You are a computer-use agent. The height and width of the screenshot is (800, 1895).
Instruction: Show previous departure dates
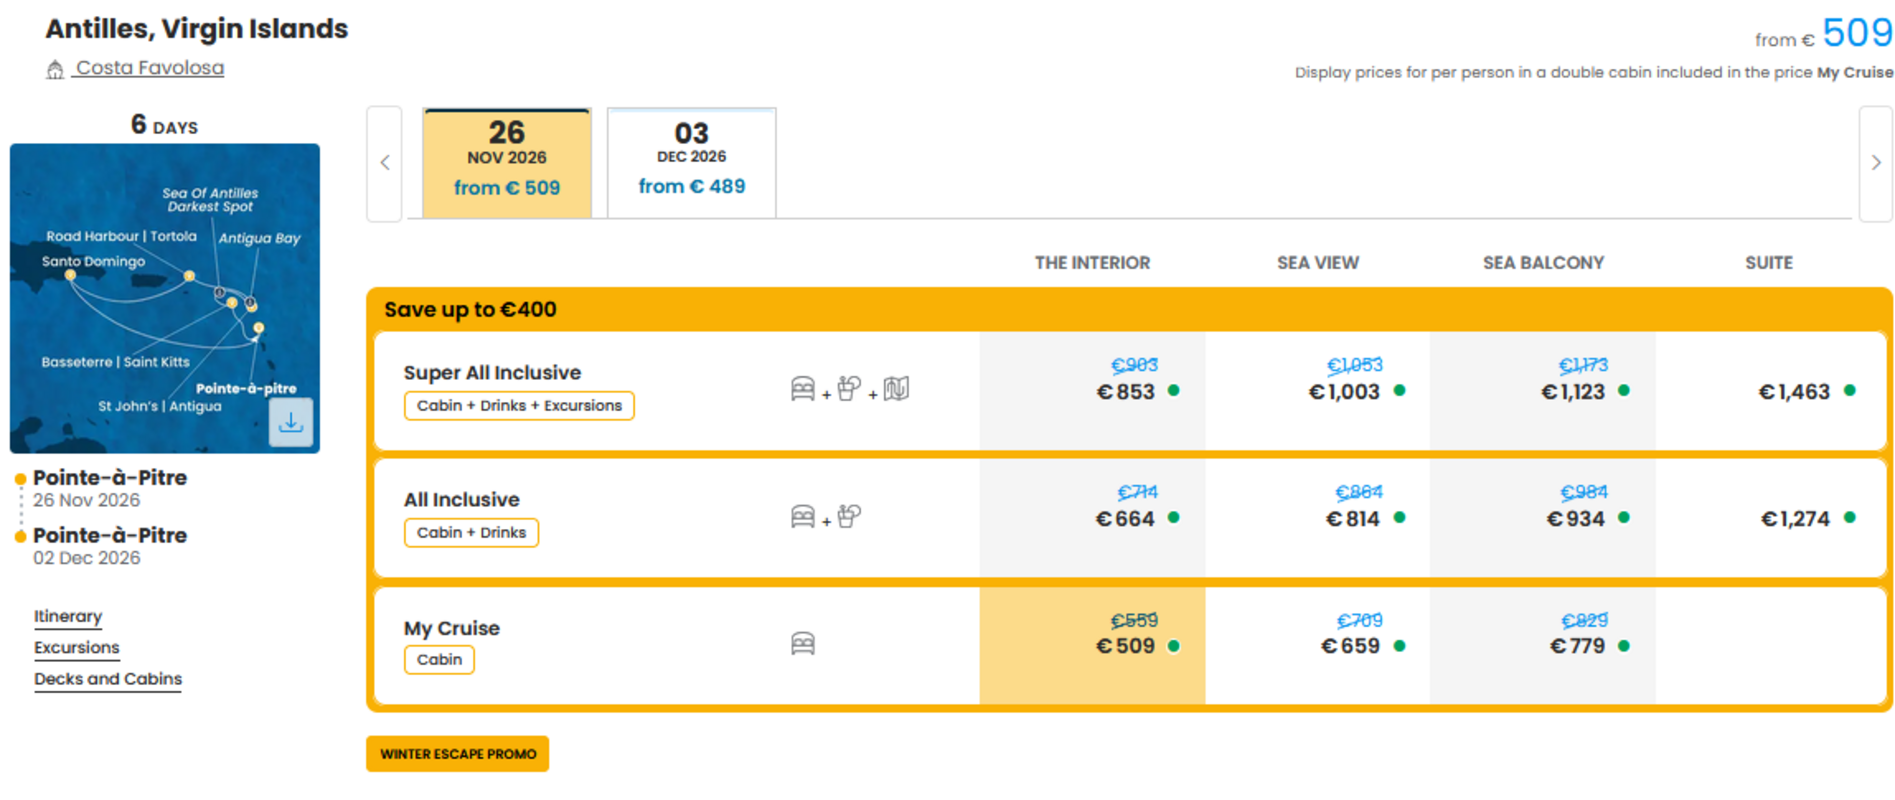point(384,163)
